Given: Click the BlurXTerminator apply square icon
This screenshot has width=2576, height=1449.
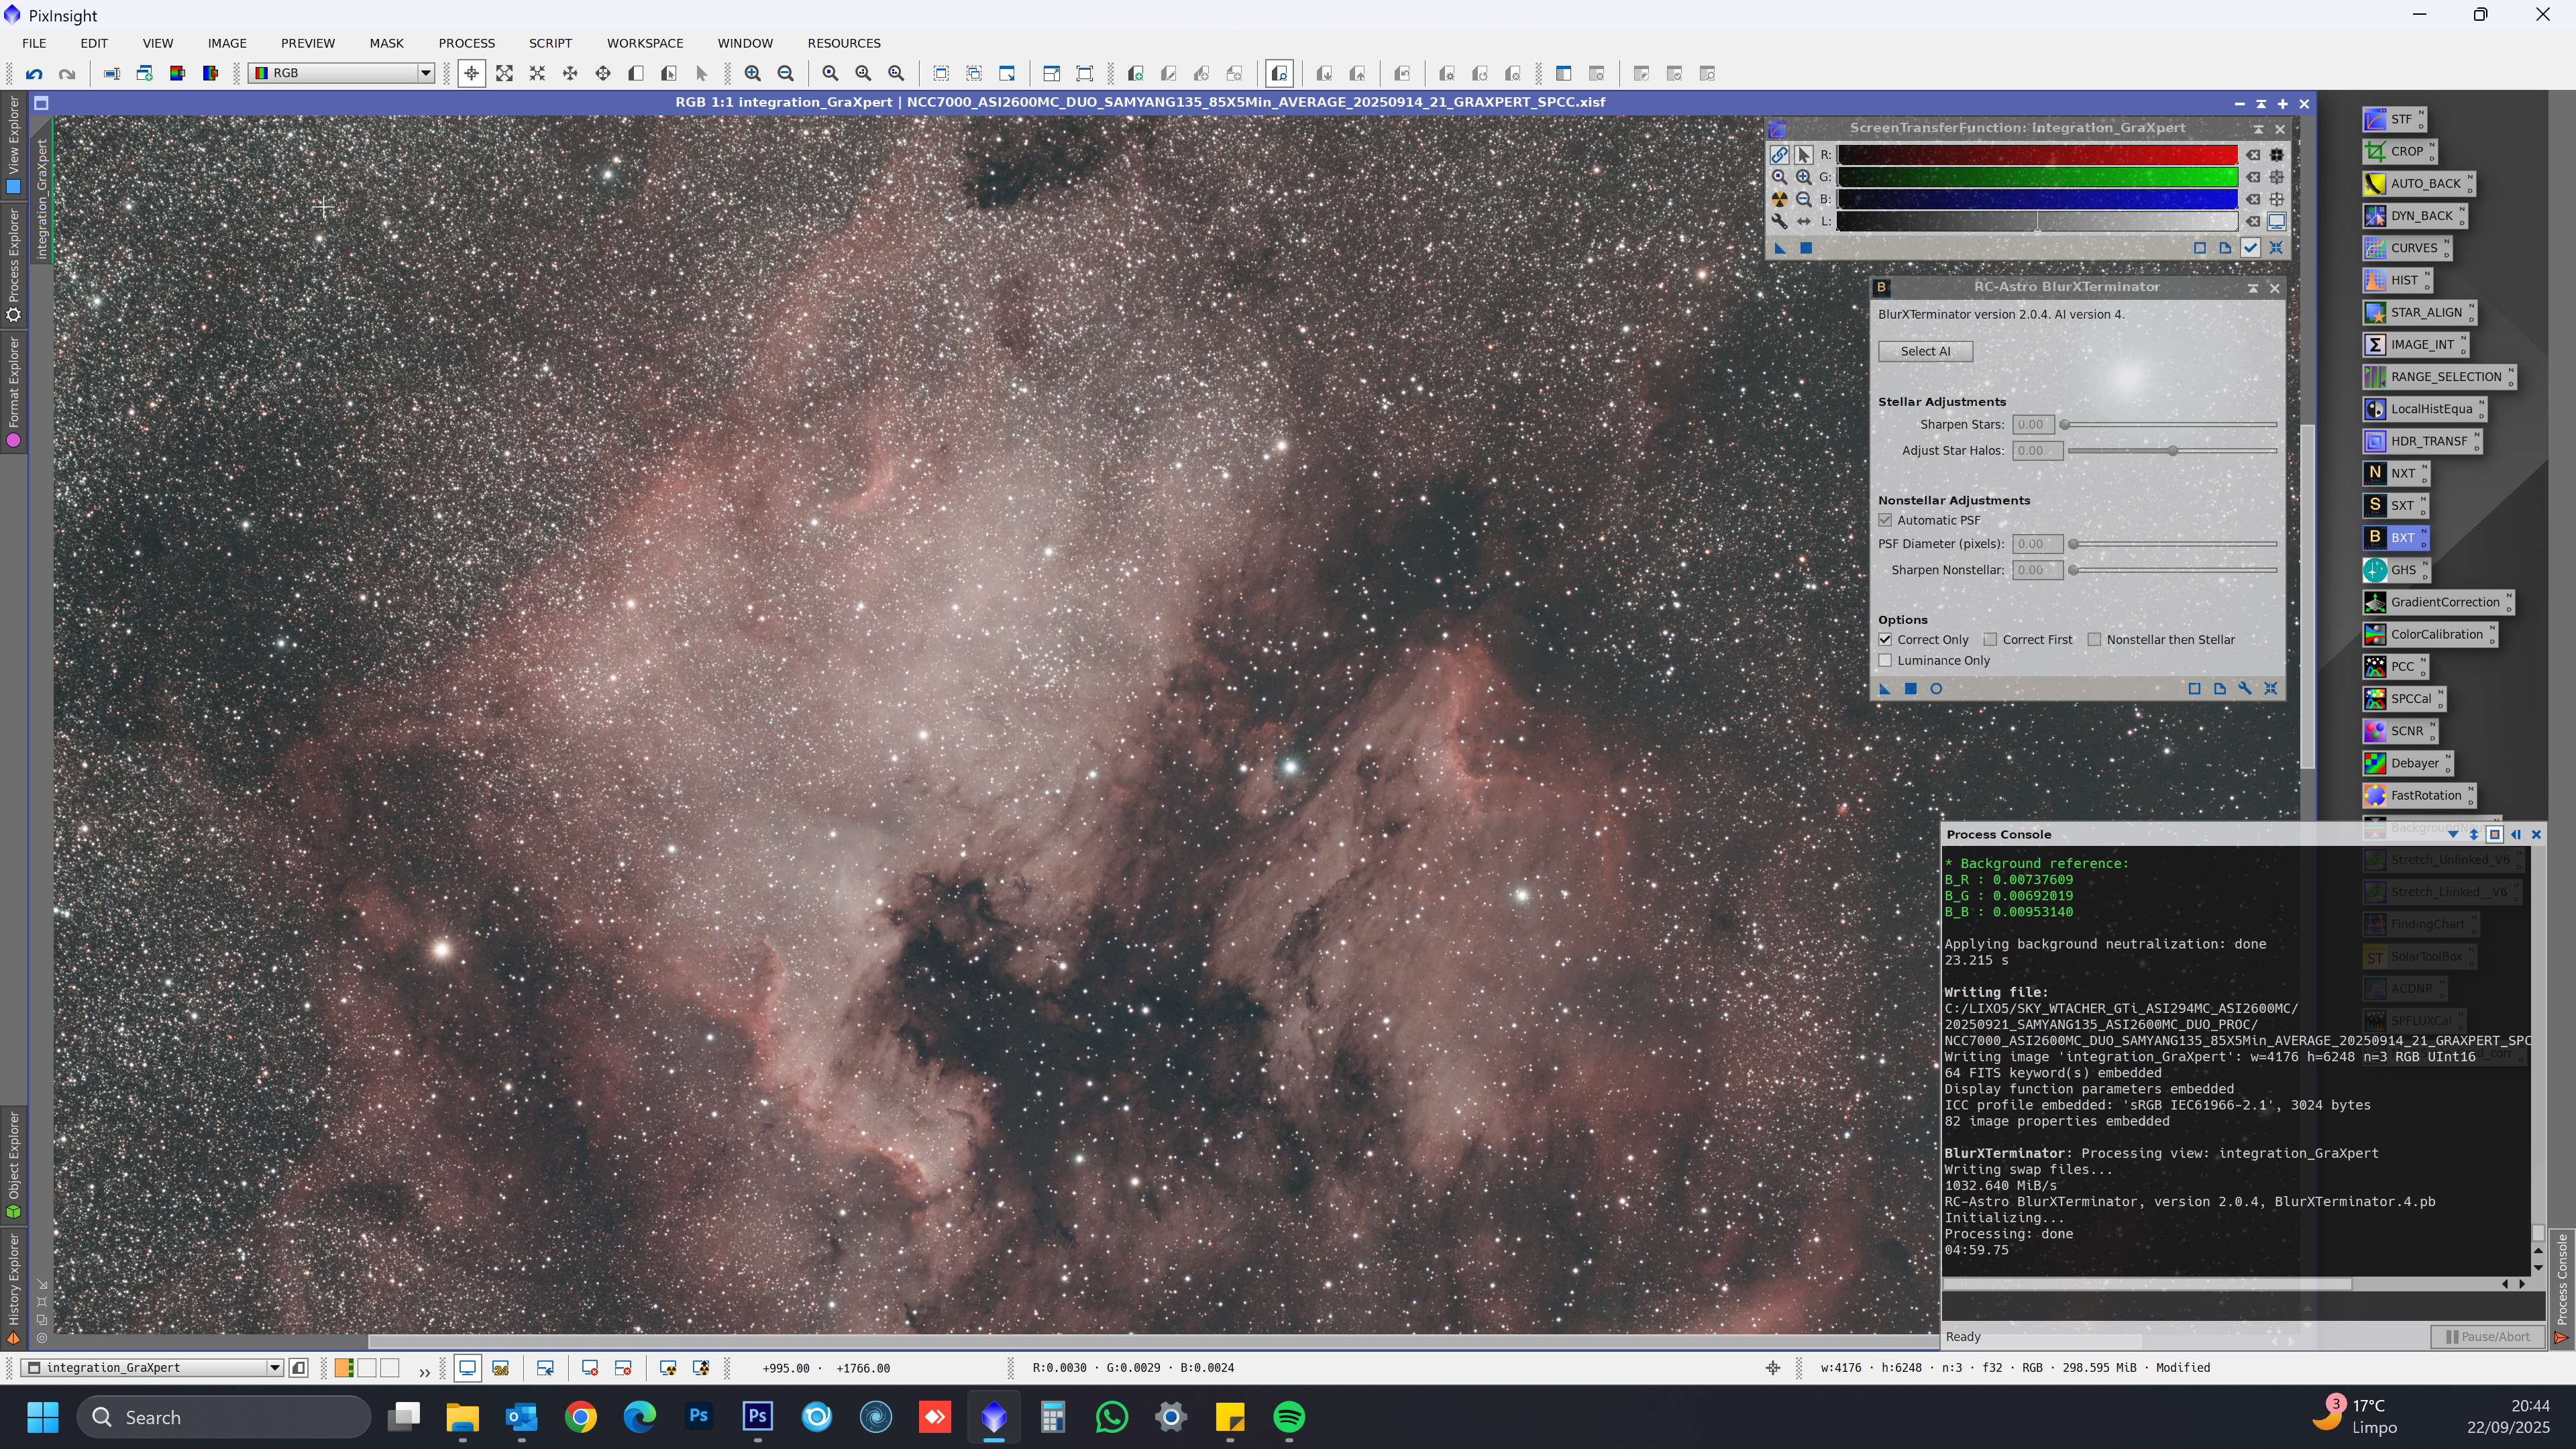Looking at the screenshot, I should click(x=1910, y=688).
